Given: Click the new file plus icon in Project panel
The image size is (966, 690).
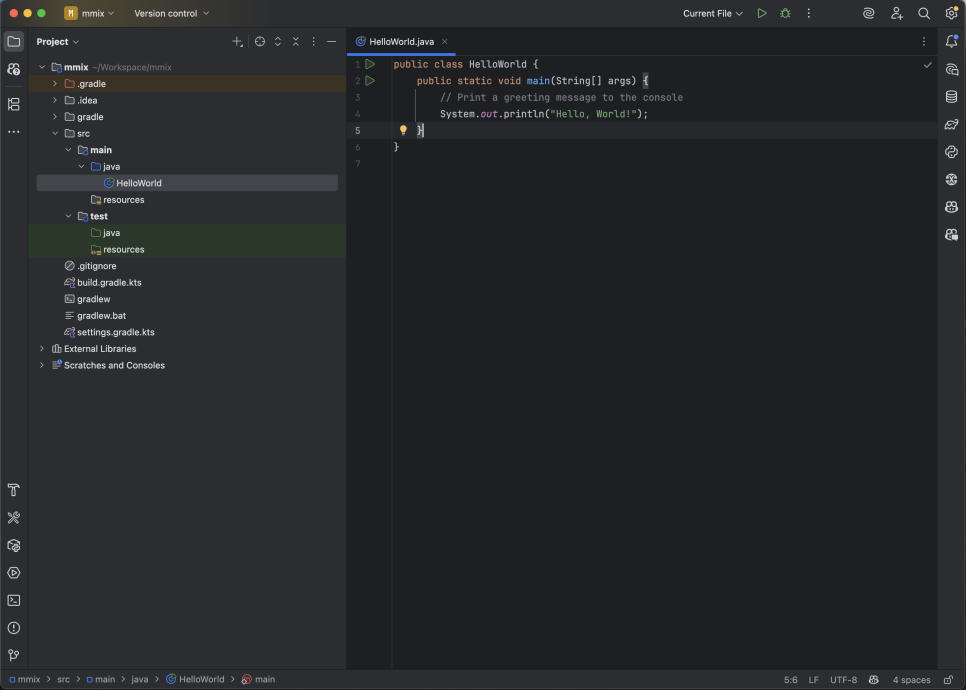Looking at the screenshot, I should point(237,42).
